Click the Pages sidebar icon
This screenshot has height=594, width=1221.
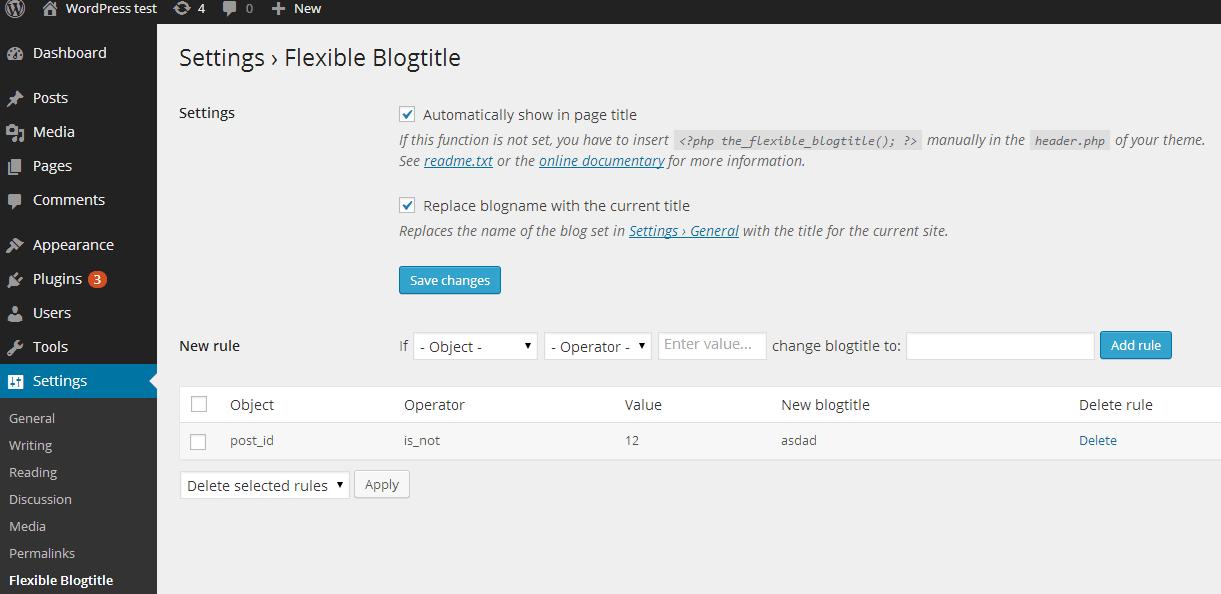[x=15, y=167]
